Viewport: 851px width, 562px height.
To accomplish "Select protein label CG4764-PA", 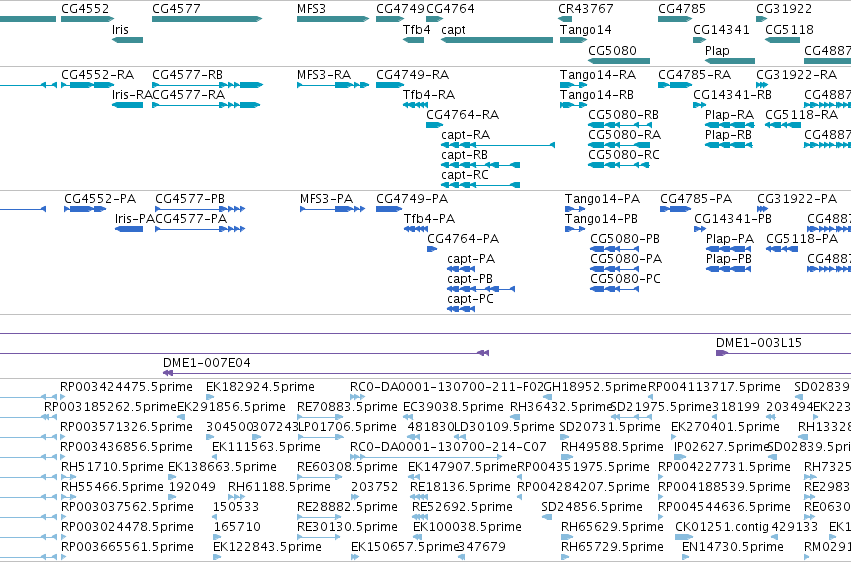I will pos(463,239).
